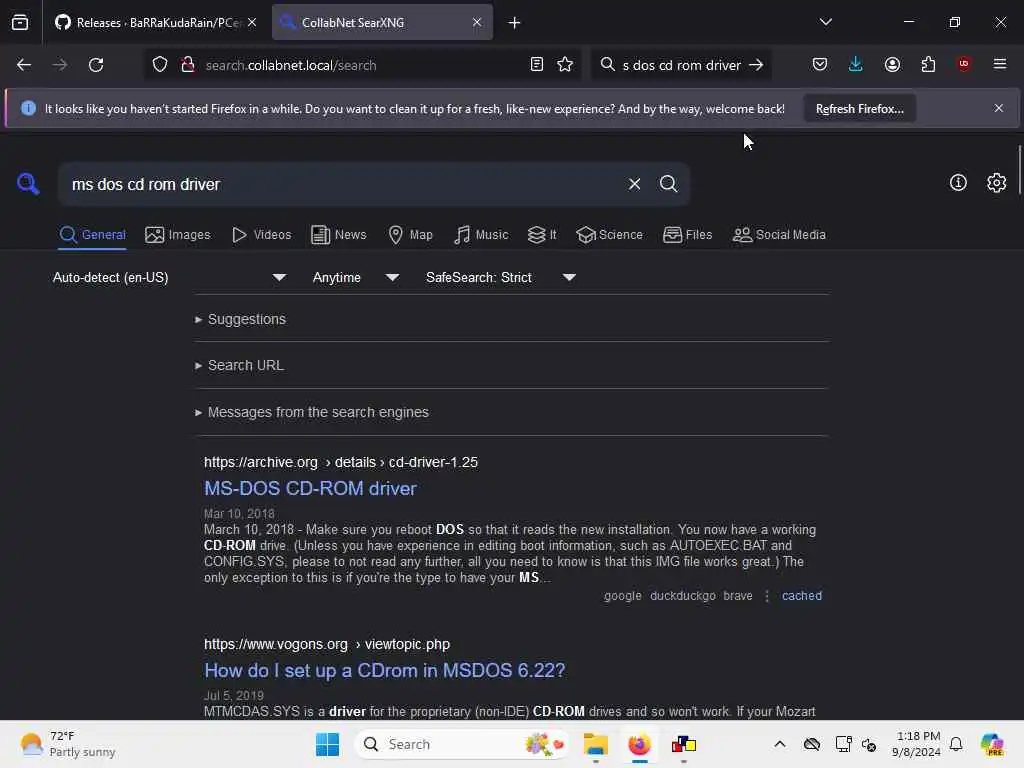Click uBlock Origin extension icon
Image resolution: width=1024 pixels, height=768 pixels.
pos(964,64)
